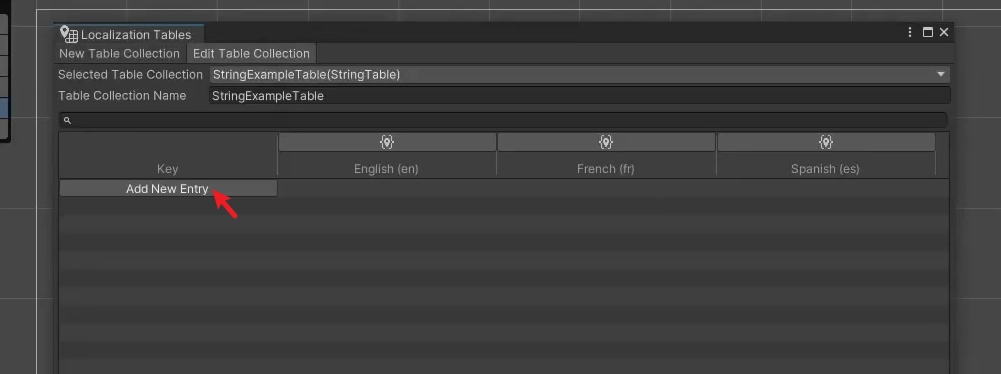
Task: Click the Add New Entry button
Action: 168,188
